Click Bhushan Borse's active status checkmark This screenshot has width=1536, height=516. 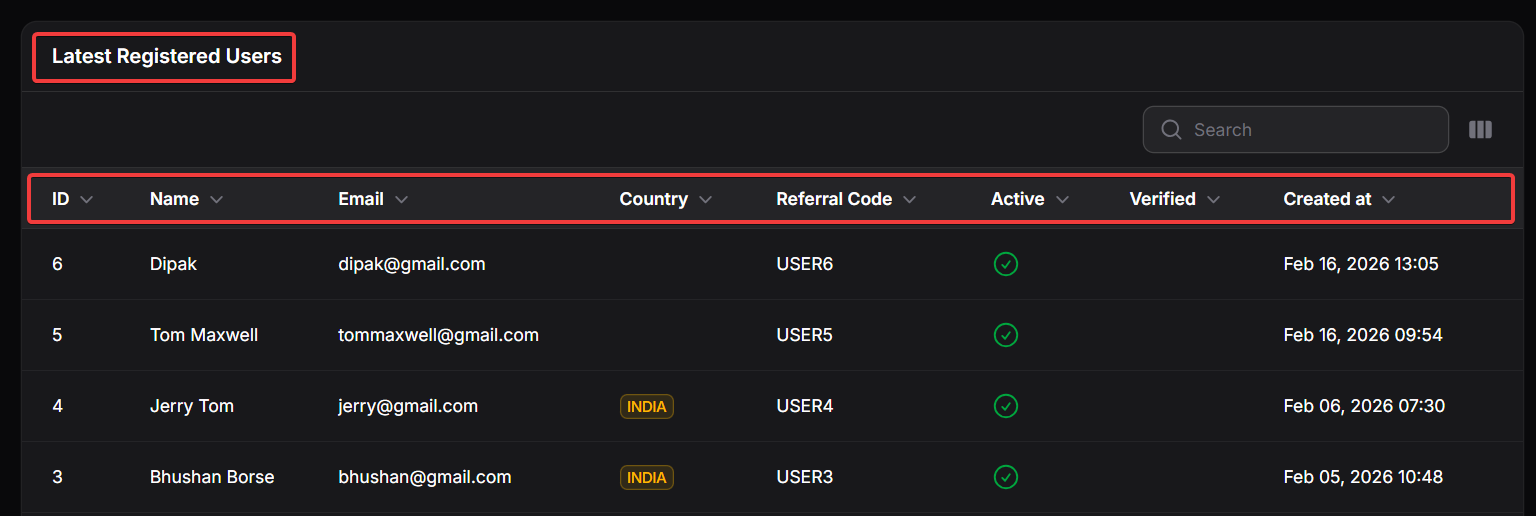click(x=1005, y=477)
